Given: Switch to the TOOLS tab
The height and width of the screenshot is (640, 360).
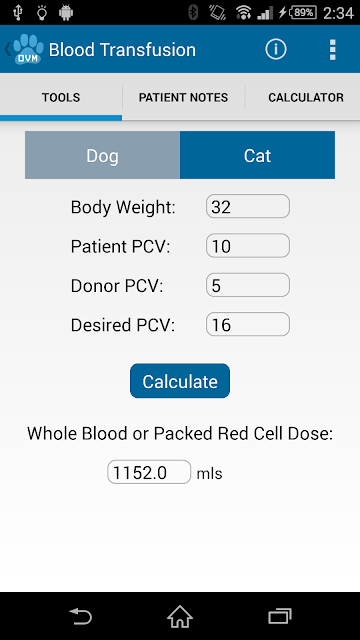Looking at the screenshot, I should coord(61,98).
